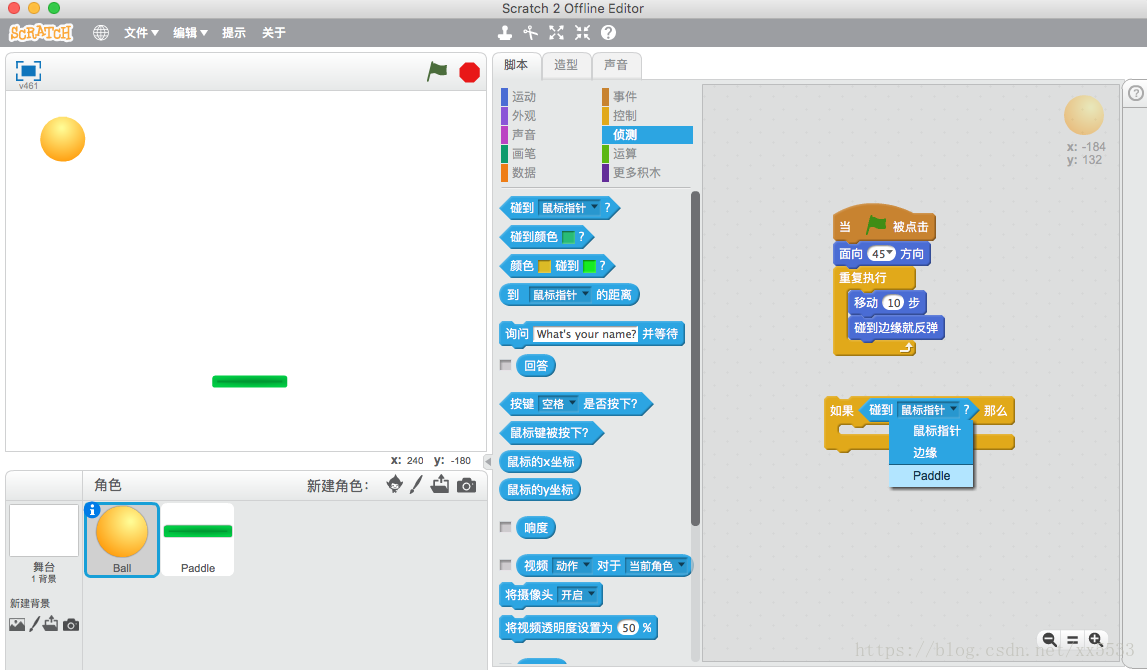Click the green flag to start the project
The height and width of the screenshot is (670, 1147).
(x=437, y=72)
